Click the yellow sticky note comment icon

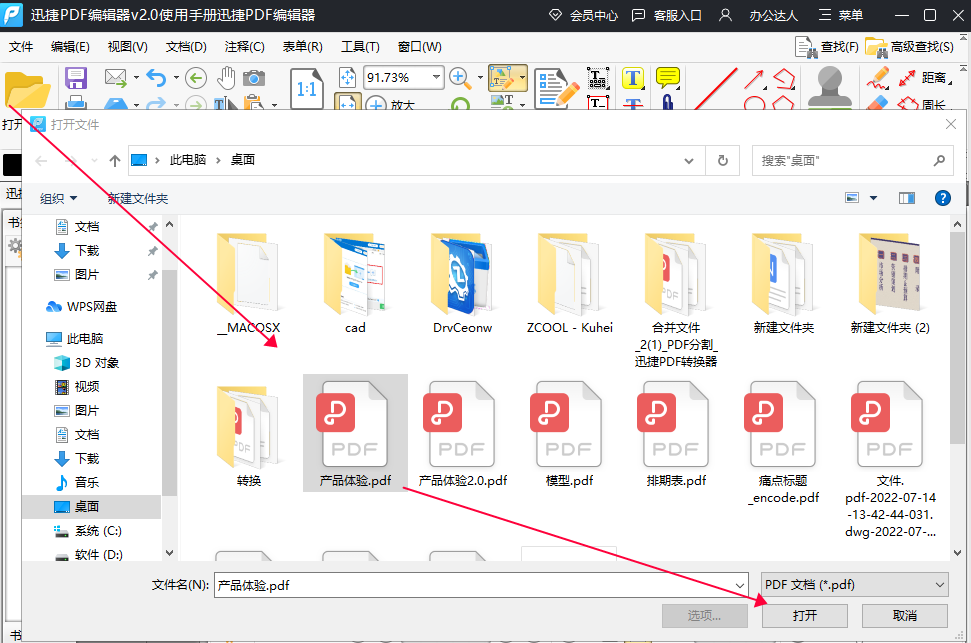668,78
